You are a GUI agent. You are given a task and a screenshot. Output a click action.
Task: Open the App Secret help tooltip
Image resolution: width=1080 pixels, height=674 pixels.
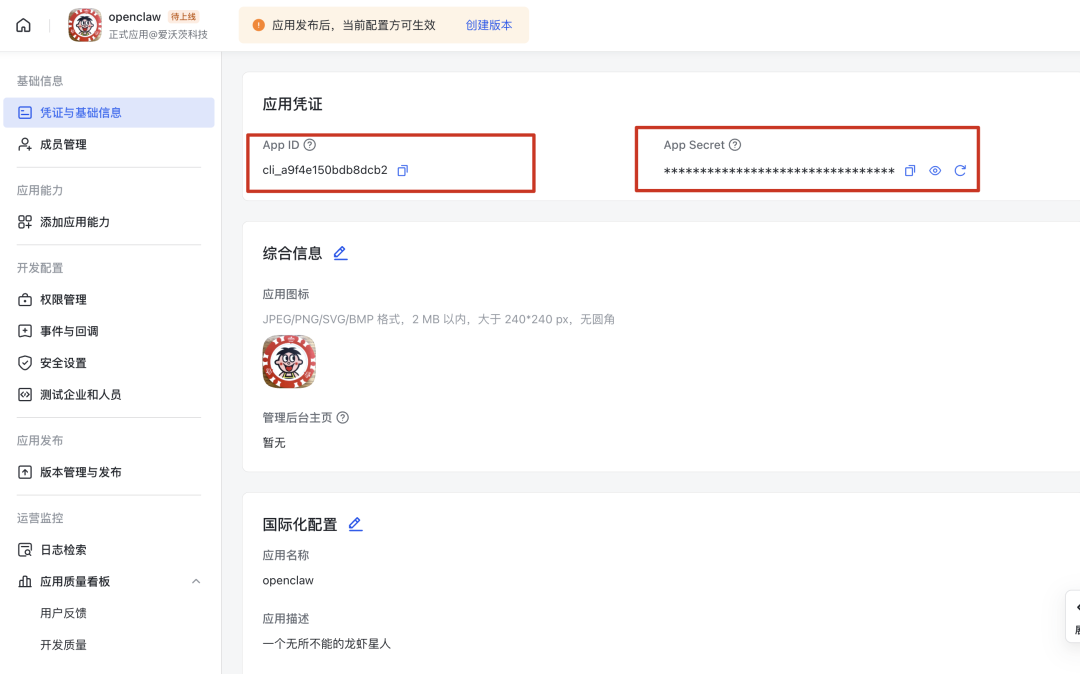(735, 144)
